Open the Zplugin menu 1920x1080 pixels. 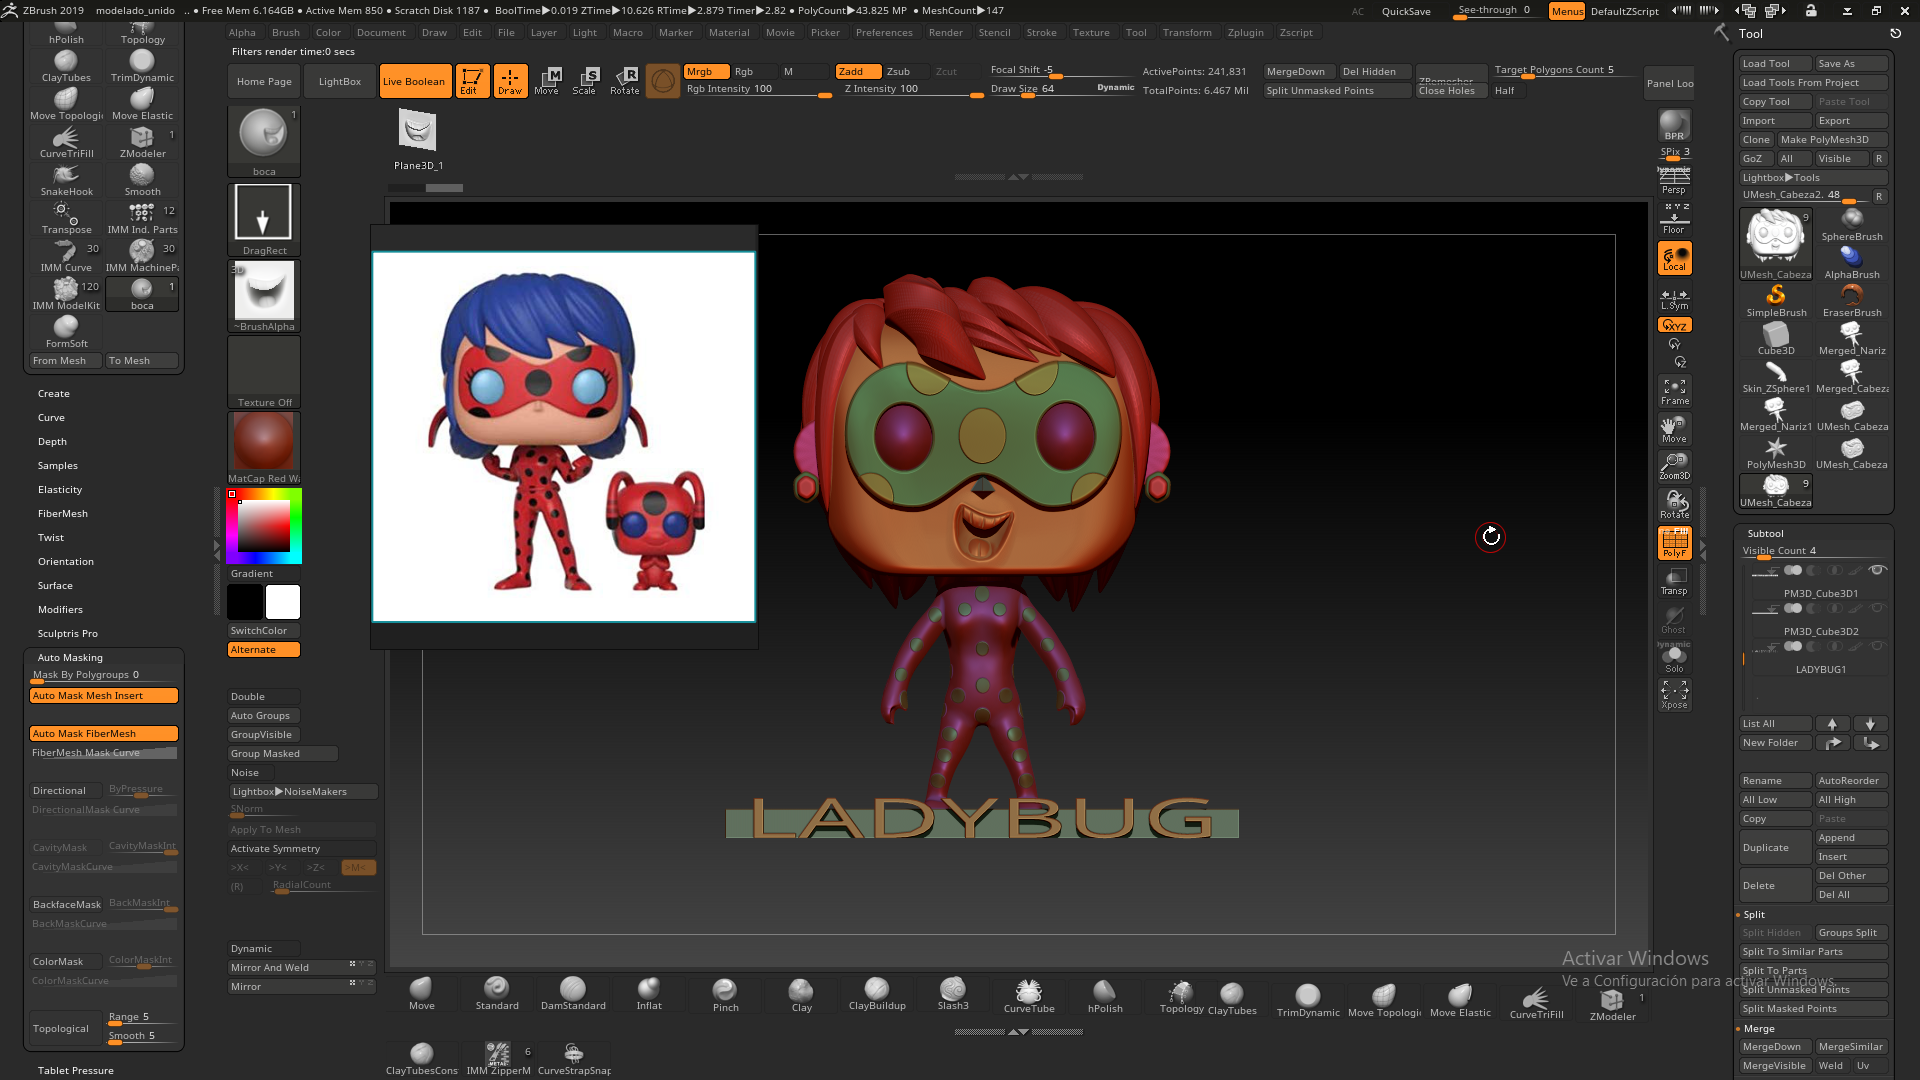(1246, 32)
